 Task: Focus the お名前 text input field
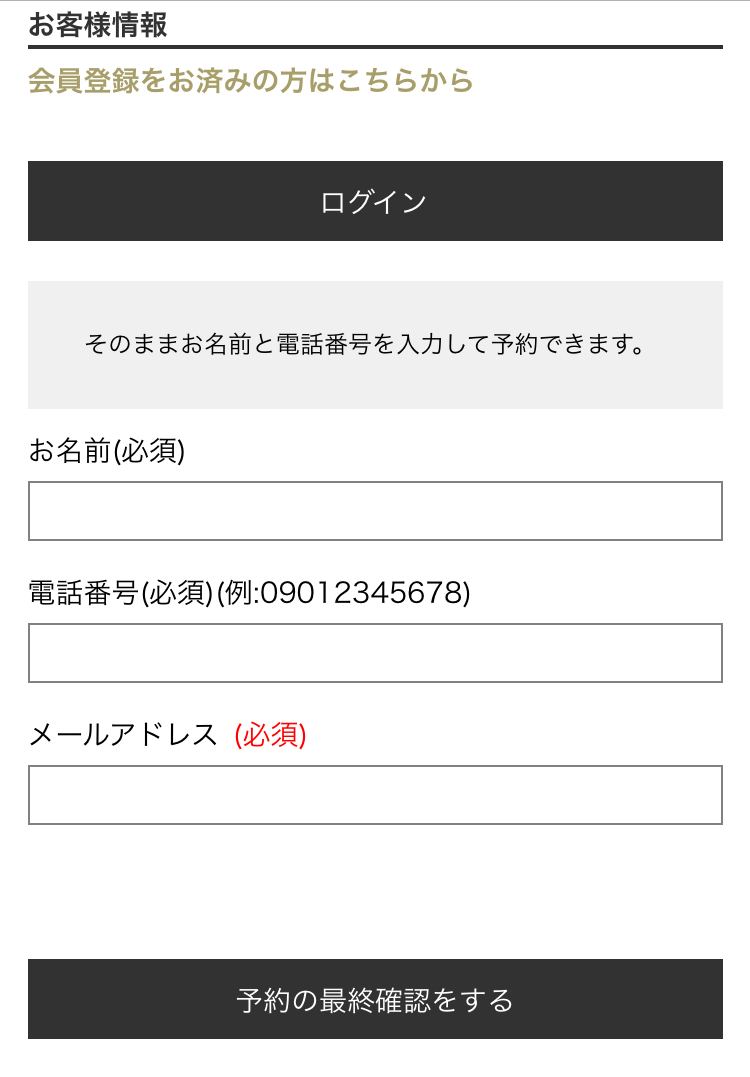375,511
